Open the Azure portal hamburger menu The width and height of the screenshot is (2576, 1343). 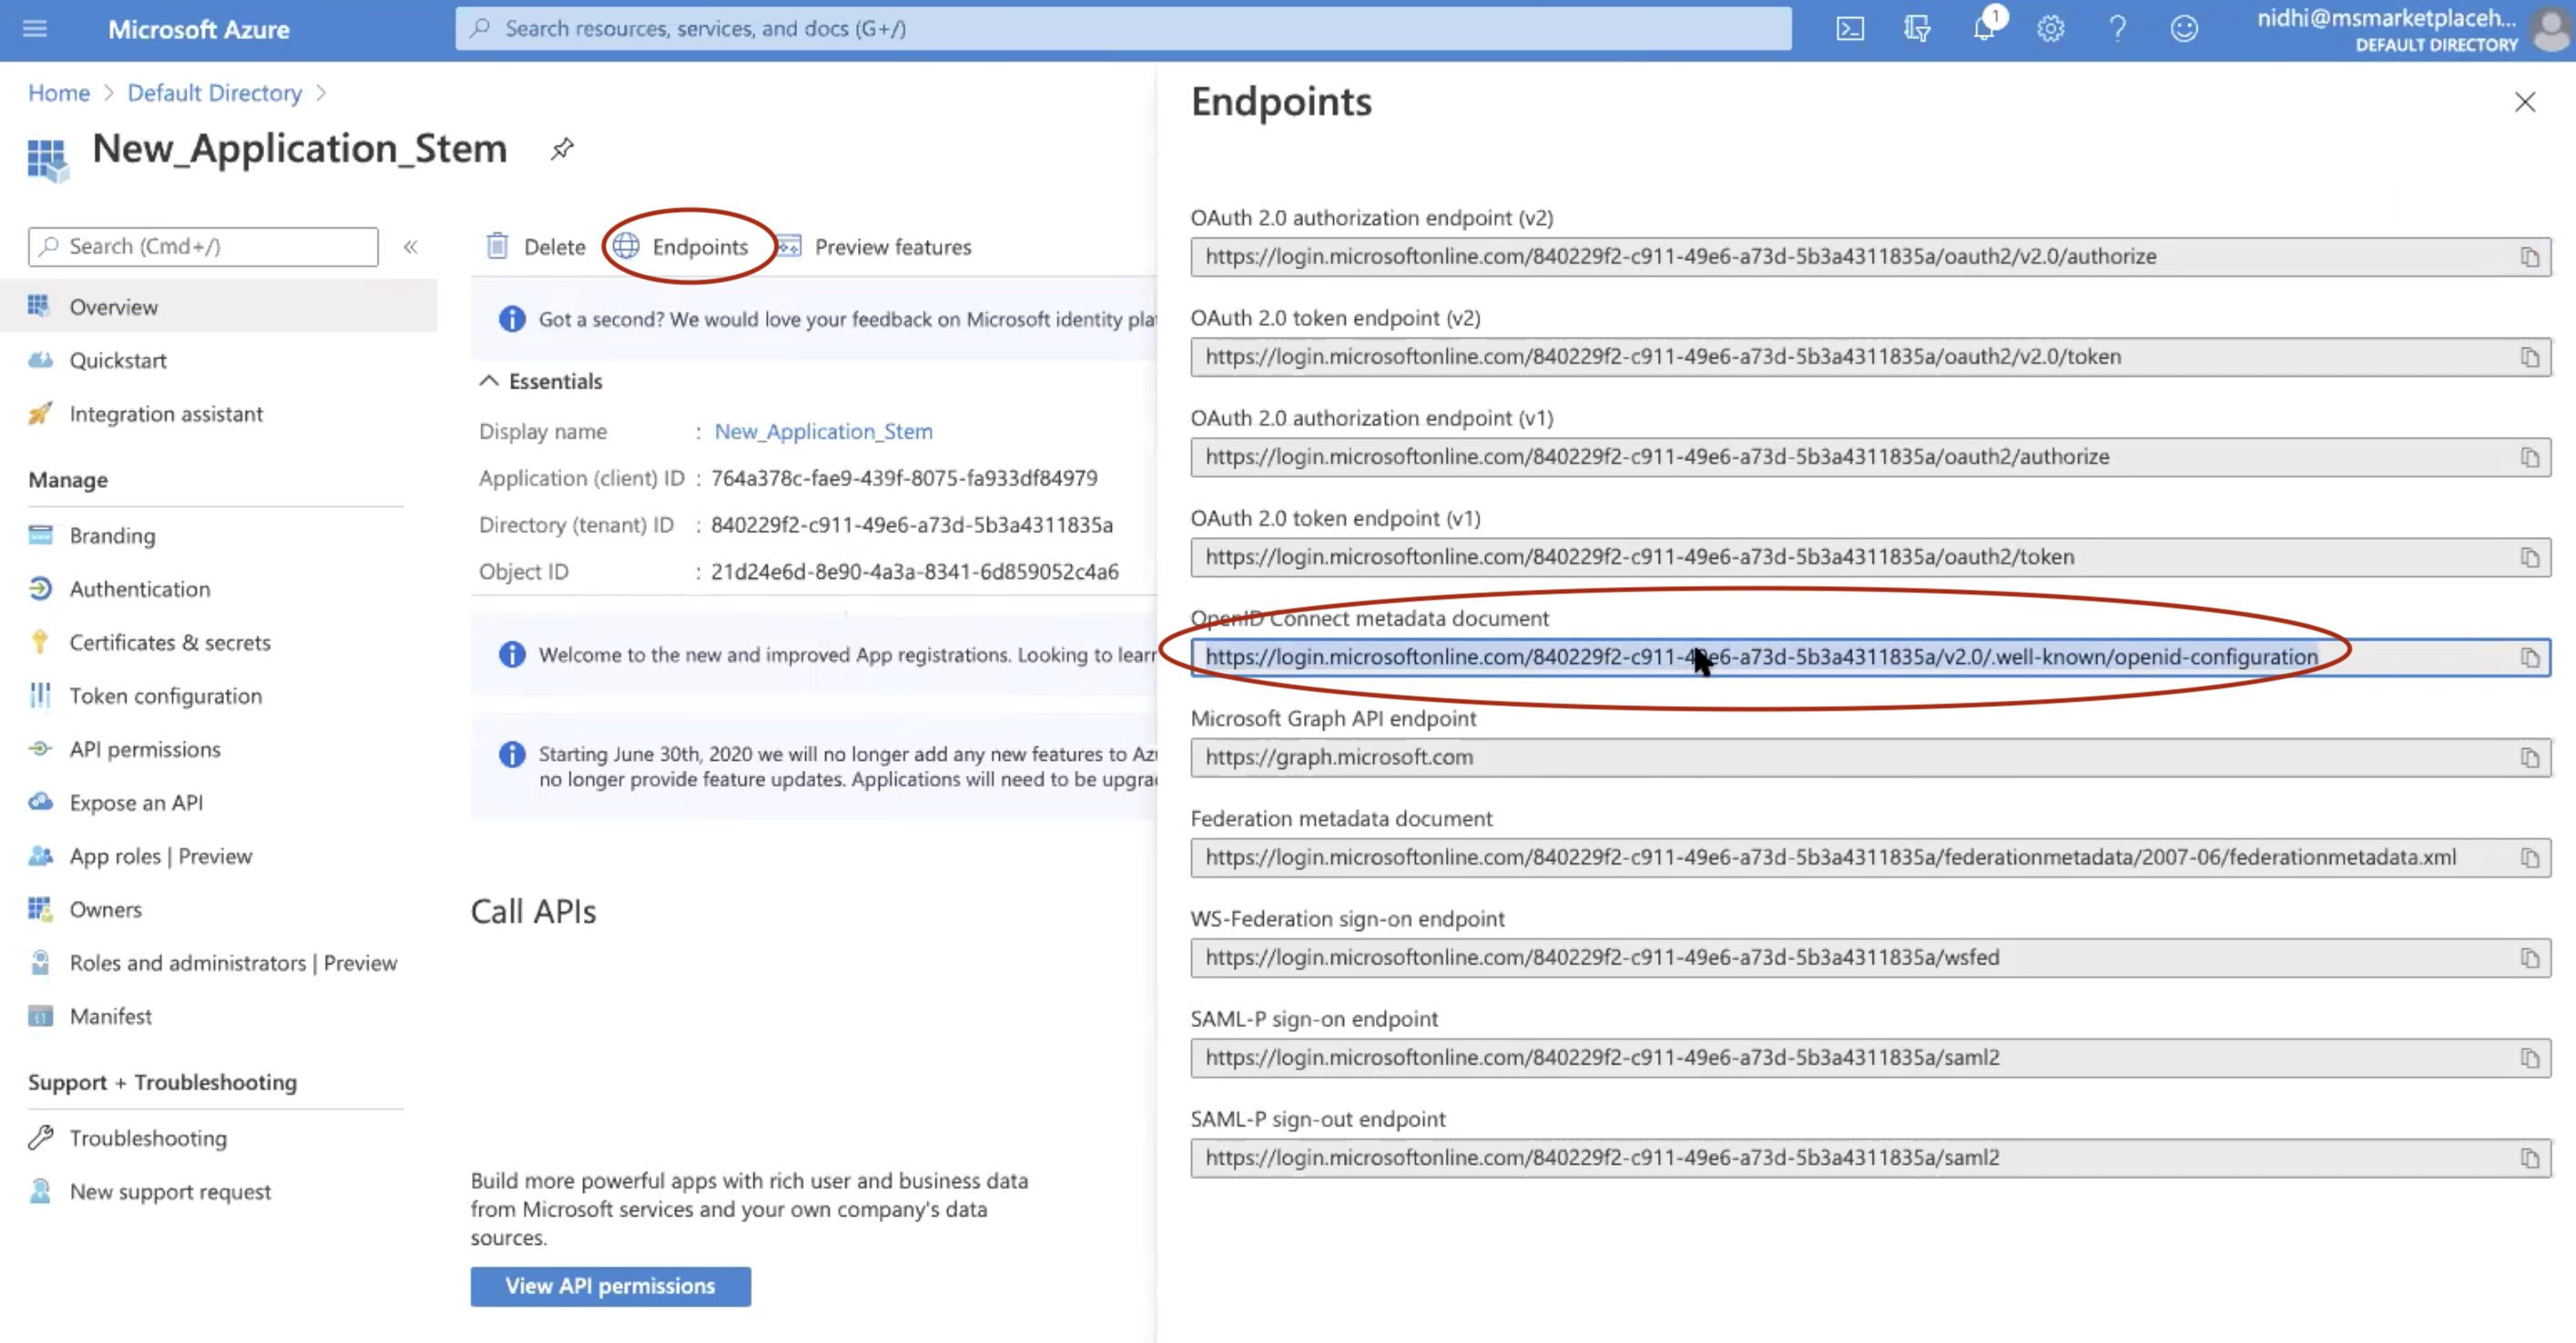pos(35,28)
